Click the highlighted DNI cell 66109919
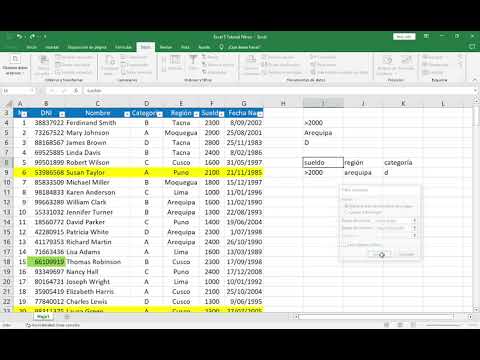The image size is (480, 360). coord(46,262)
